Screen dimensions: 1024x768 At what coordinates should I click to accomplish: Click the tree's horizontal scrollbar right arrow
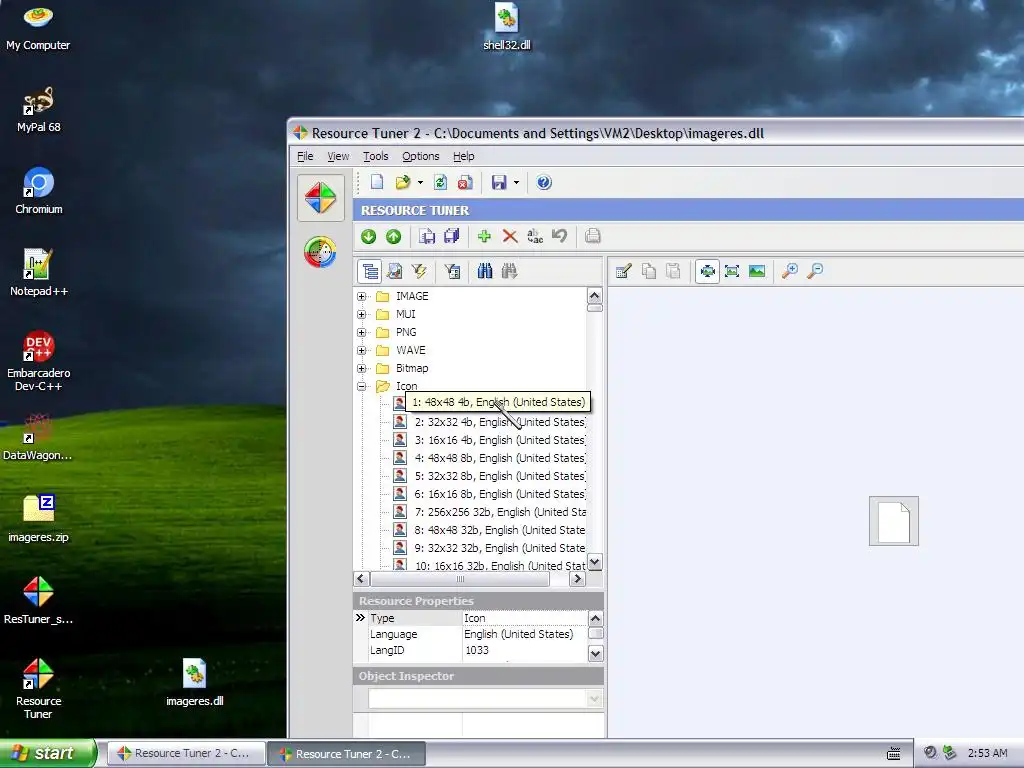pos(577,579)
